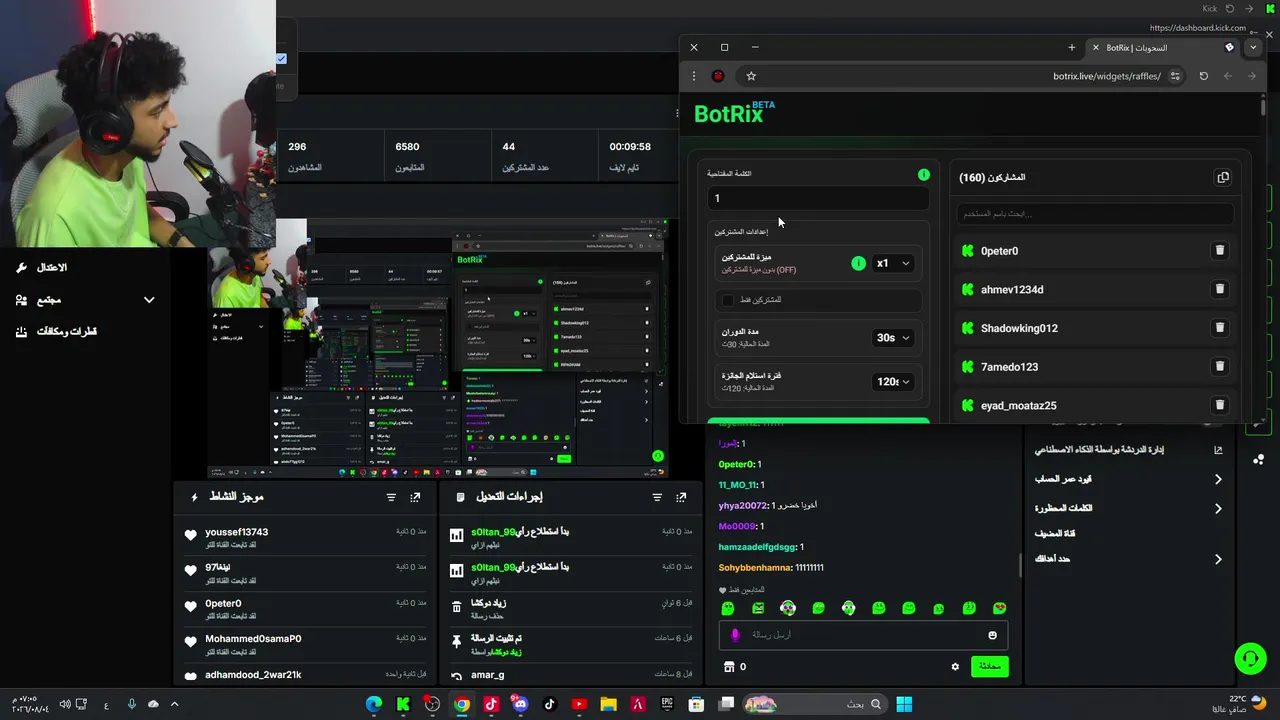The height and width of the screenshot is (720, 1280).
Task: Open the Windows Start menu
Action: coord(904,704)
